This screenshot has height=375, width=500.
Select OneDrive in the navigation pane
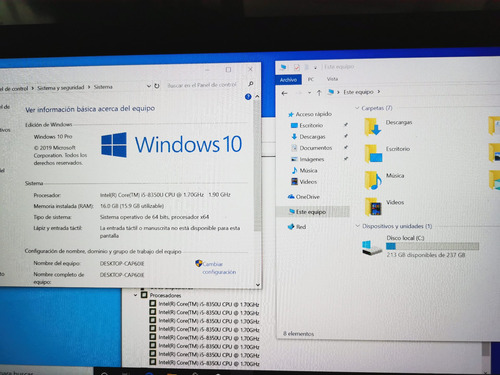point(304,197)
